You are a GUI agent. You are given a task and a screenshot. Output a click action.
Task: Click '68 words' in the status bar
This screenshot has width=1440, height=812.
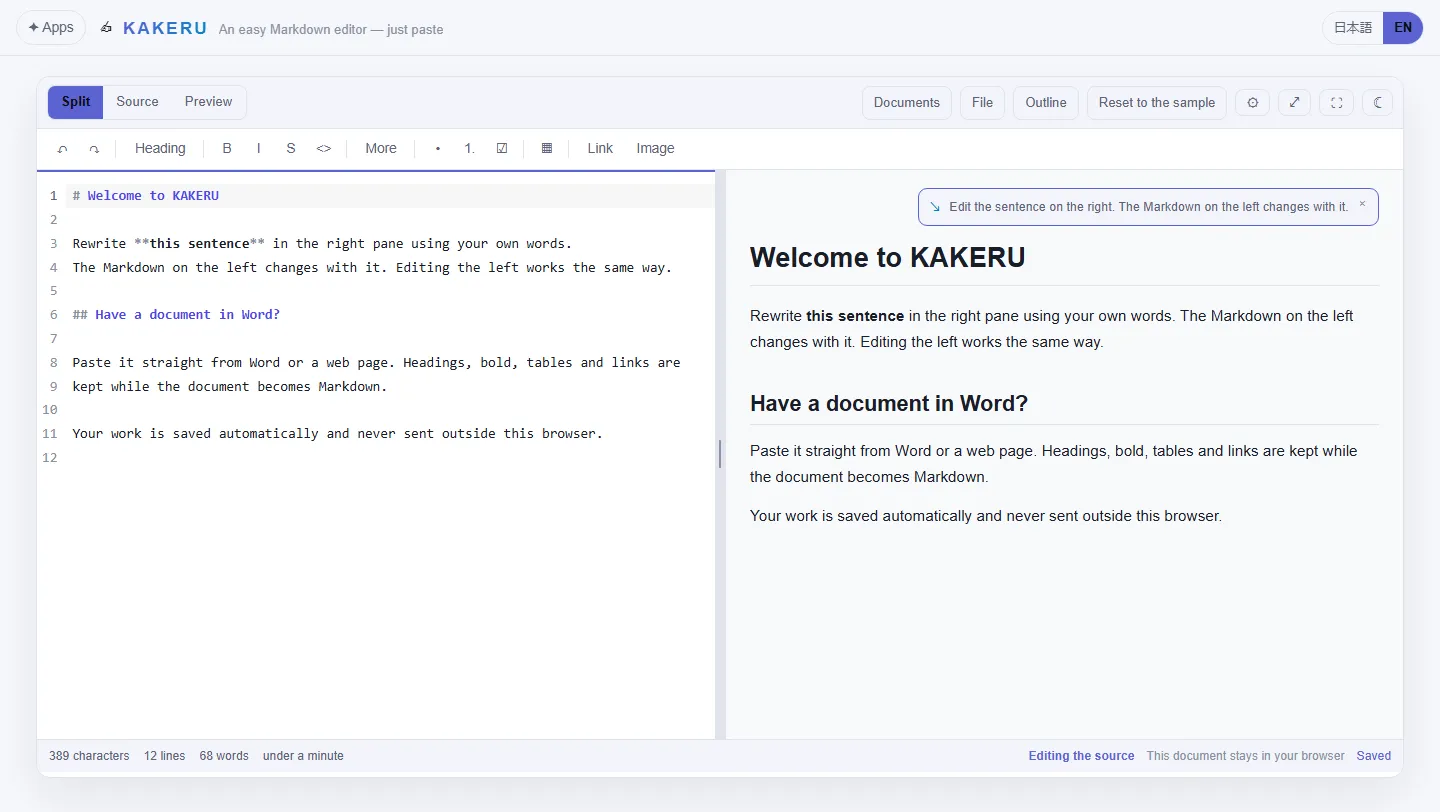coord(224,756)
